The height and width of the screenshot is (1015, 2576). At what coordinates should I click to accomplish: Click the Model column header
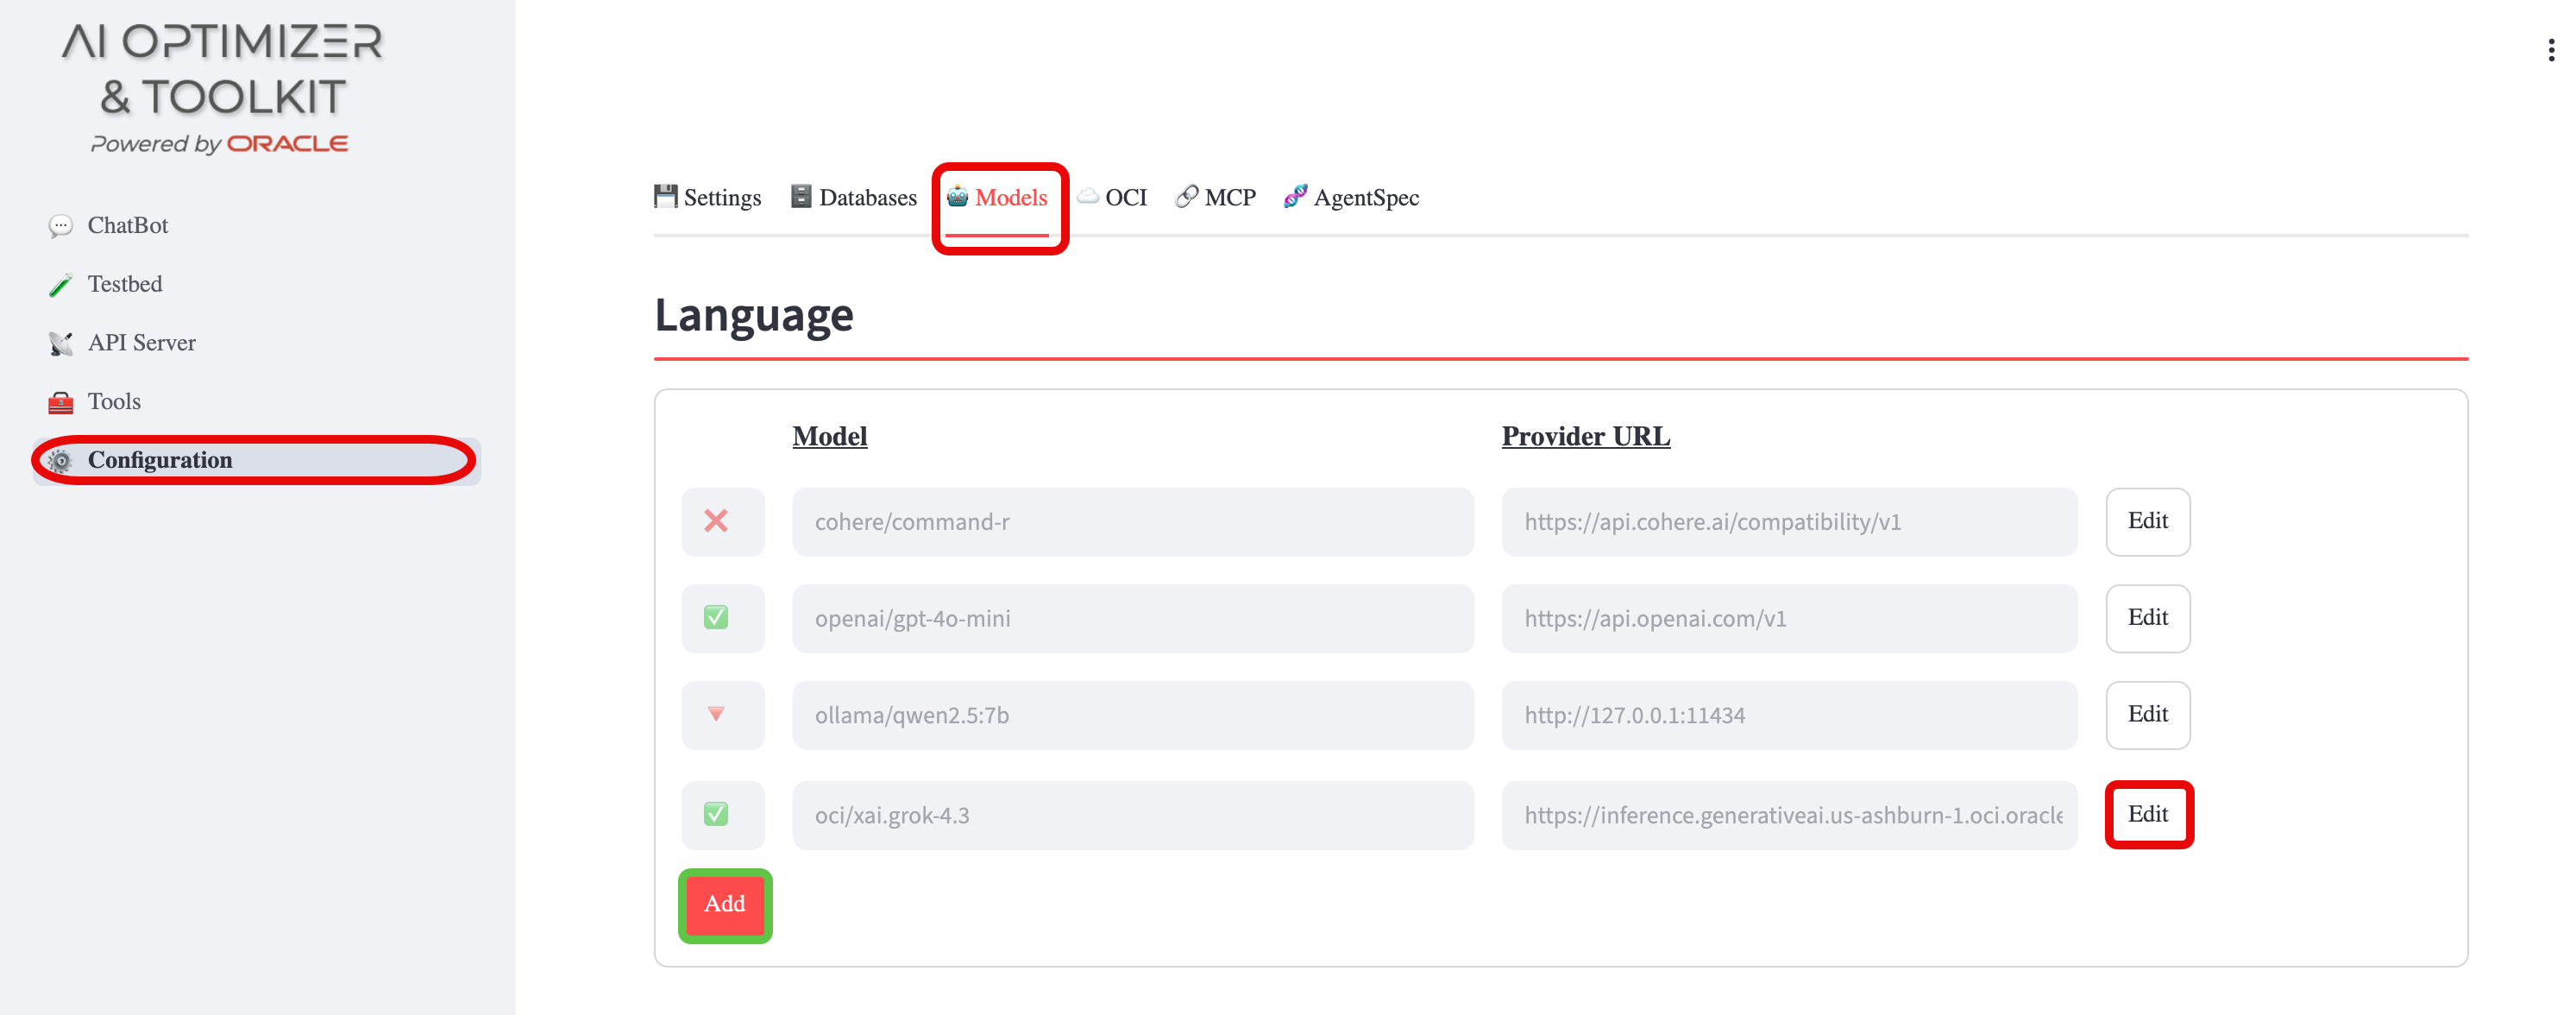point(830,437)
